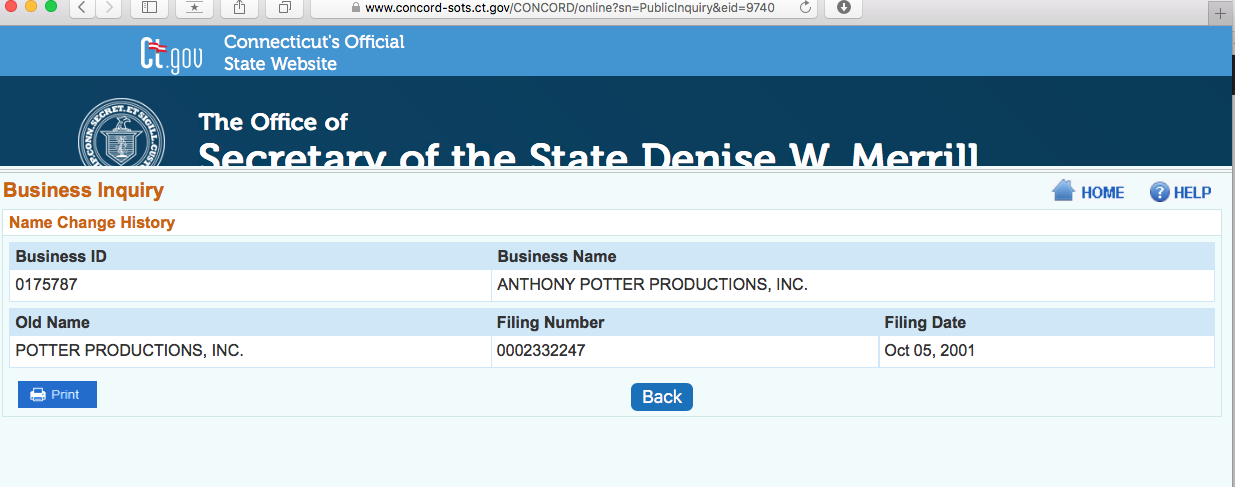
Task: Open a new tab with plus button
Action: [x=1220, y=14]
